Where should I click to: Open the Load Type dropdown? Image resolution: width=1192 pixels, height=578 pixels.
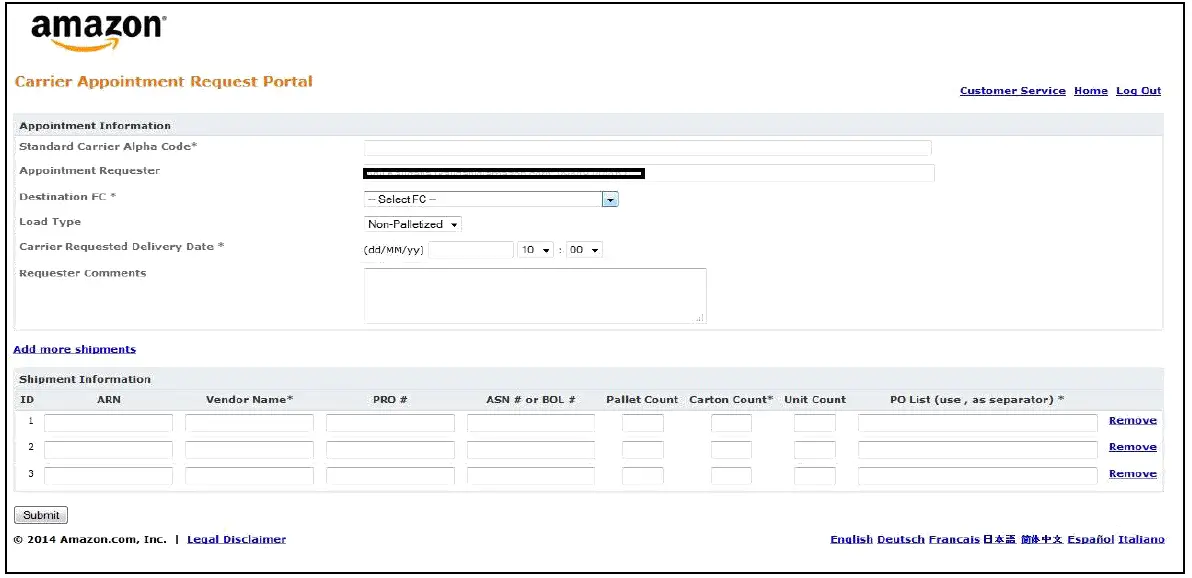pyautogui.click(x=412, y=223)
